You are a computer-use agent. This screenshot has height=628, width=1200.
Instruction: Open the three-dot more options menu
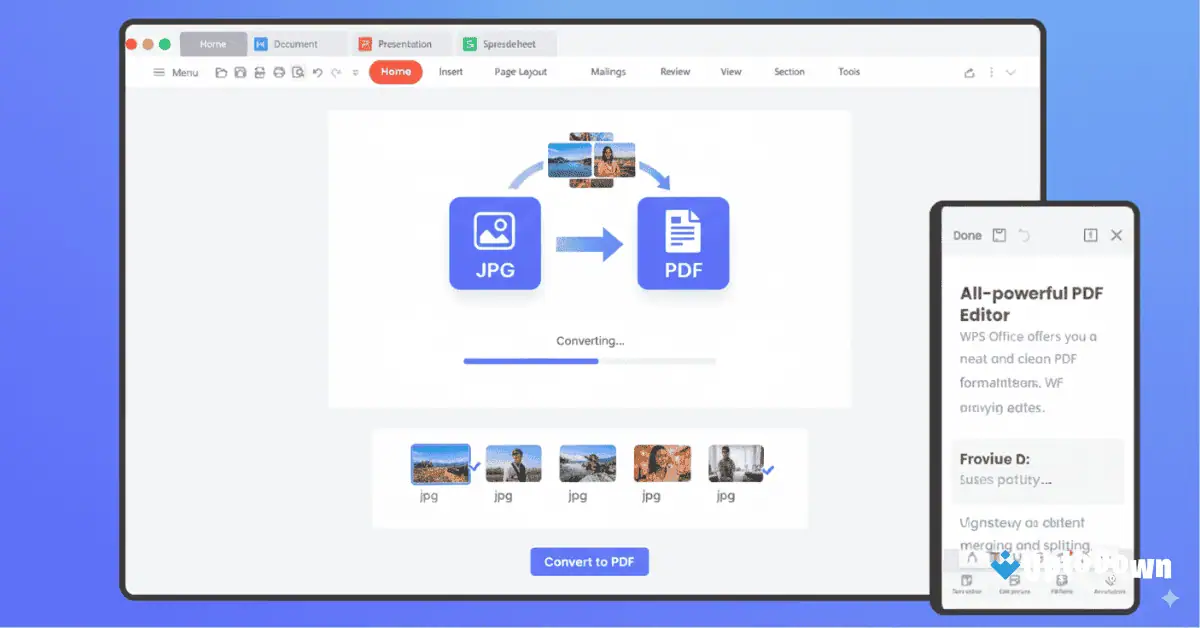pos(989,72)
